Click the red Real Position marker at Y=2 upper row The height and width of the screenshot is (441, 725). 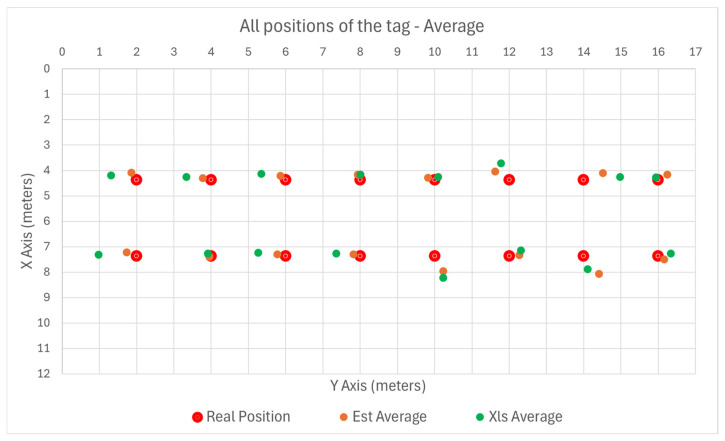tap(136, 179)
